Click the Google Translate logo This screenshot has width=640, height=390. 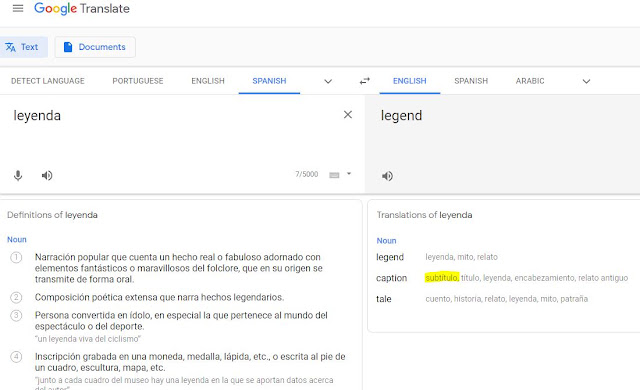tap(82, 9)
